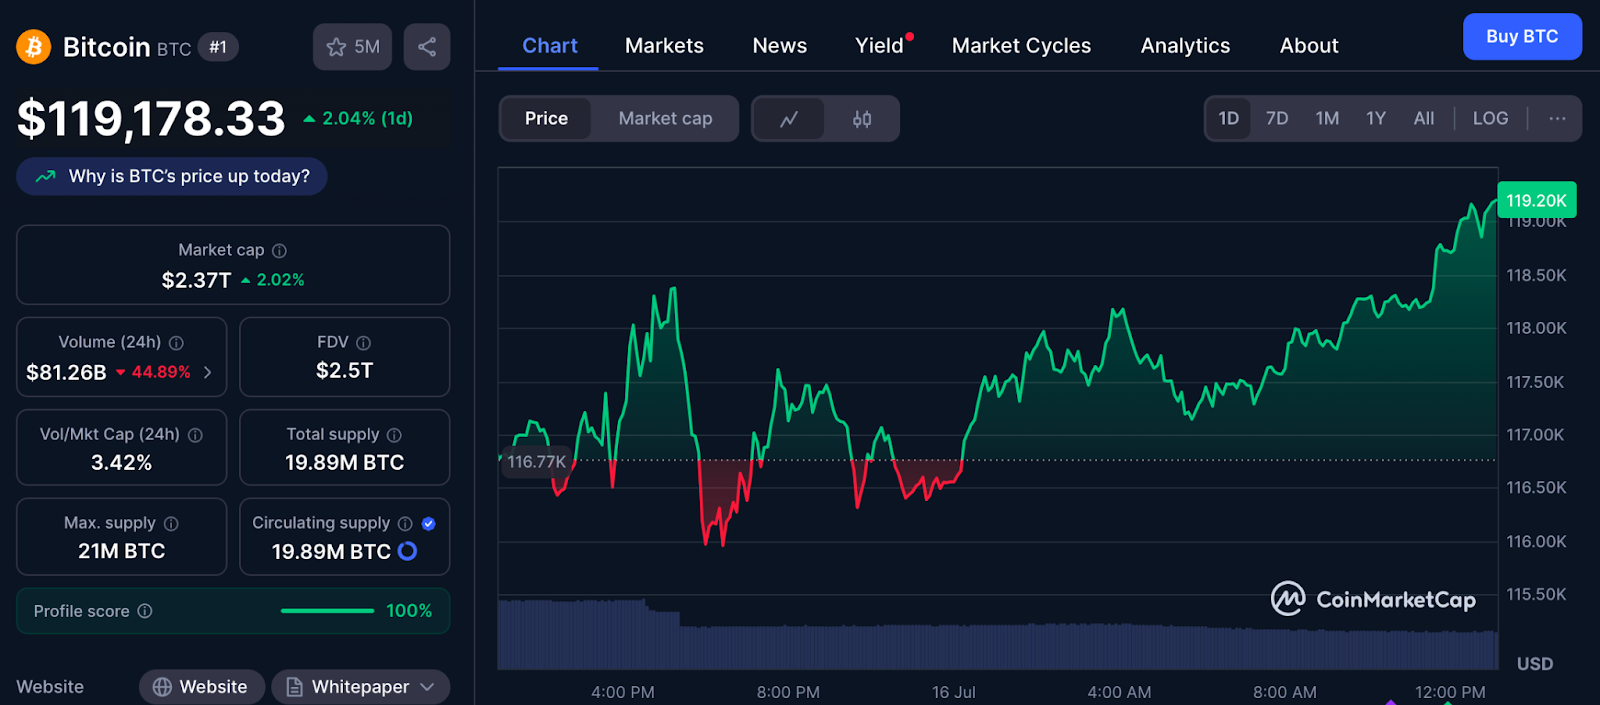Click the volume bars under the chart
Viewport: 1600px width, 705px height.
998,636
